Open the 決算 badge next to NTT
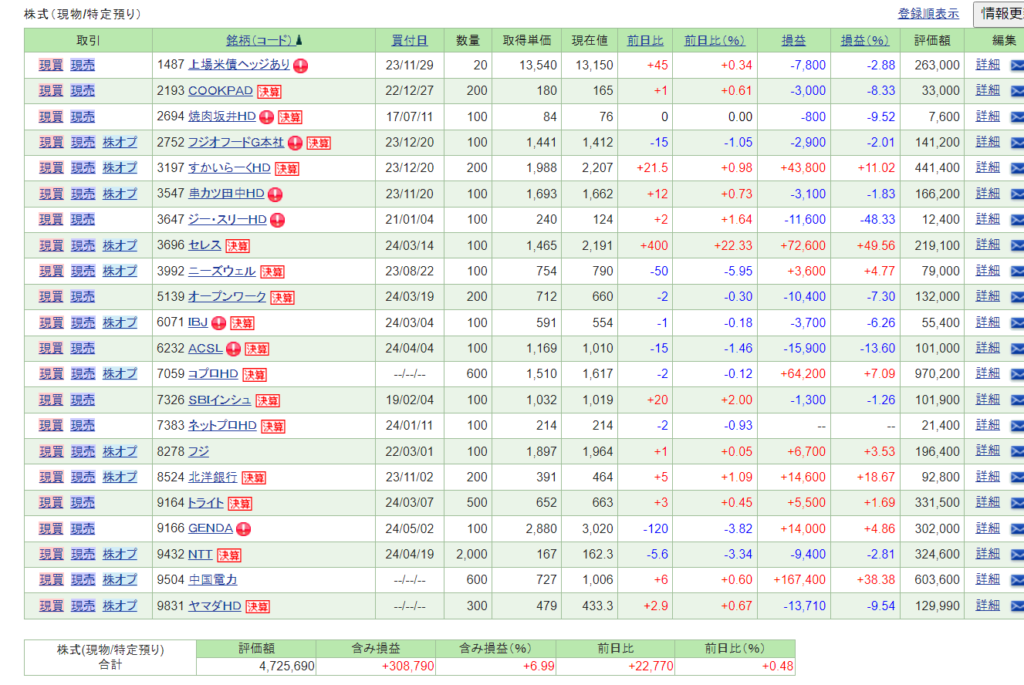This screenshot has width=1024, height=685. (229, 554)
